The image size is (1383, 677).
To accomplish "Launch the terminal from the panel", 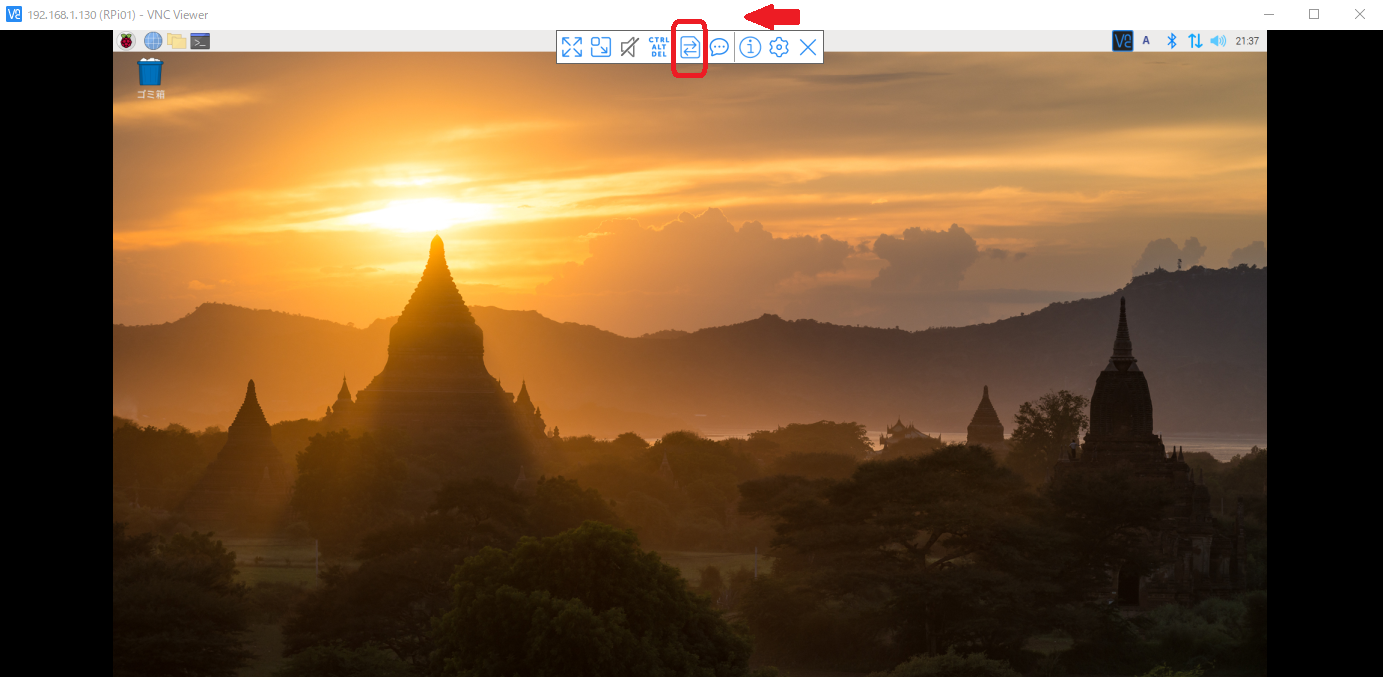I will [200, 41].
